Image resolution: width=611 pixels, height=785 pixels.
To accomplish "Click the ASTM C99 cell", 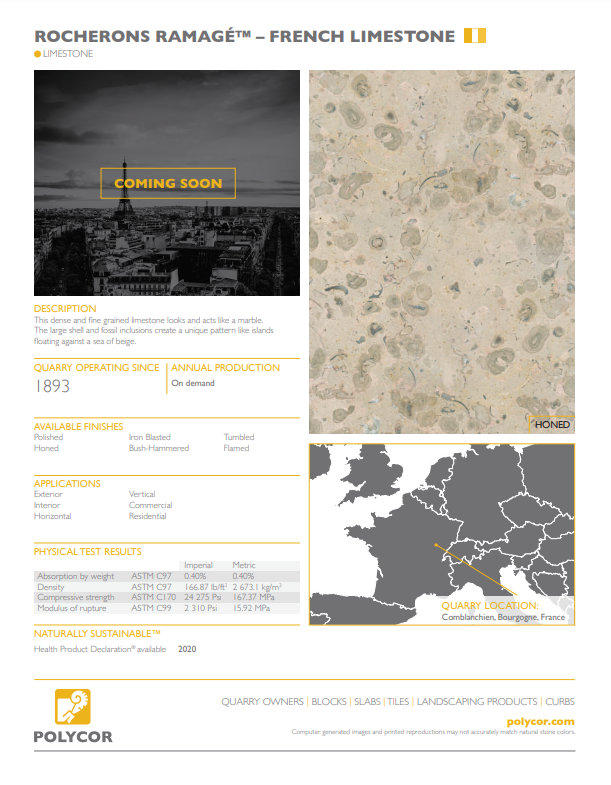I will 151,608.
